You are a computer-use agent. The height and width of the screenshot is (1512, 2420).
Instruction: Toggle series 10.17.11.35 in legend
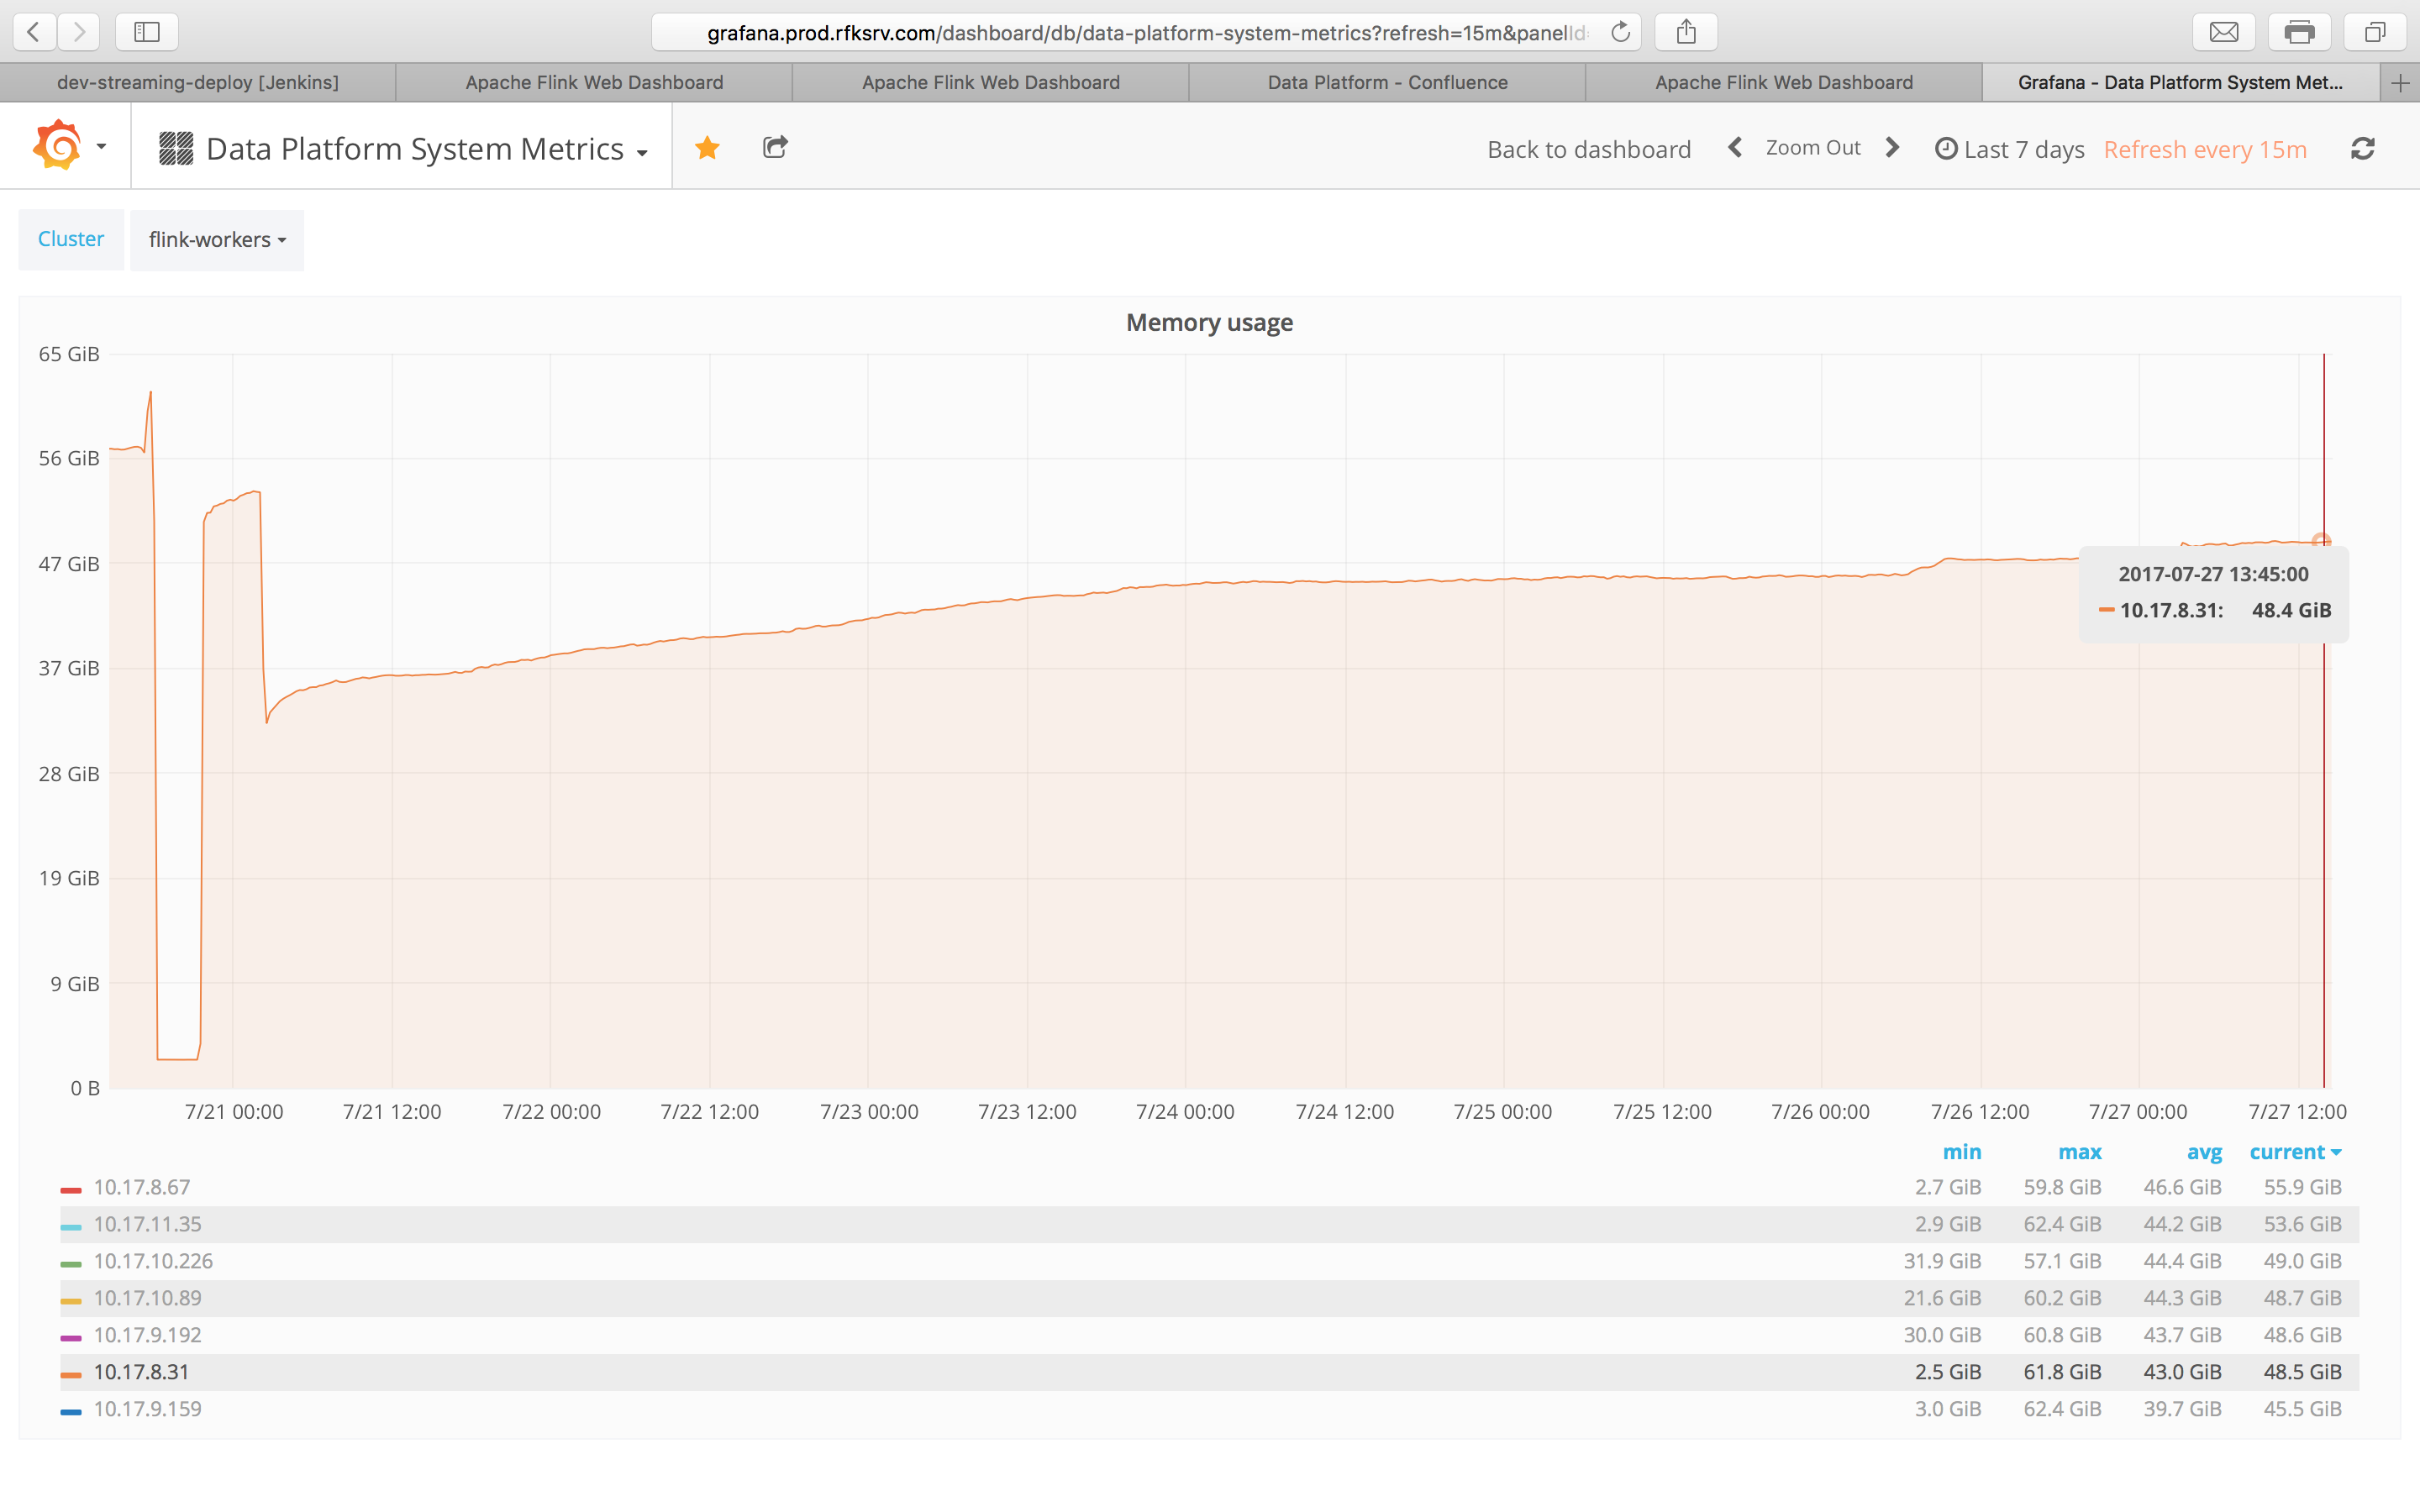pyautogui.click(x=147, y=1224)
